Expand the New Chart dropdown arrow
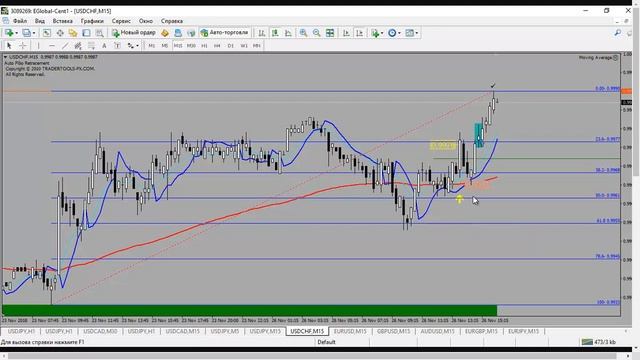The image size is (640, 360). click(16, 33)
